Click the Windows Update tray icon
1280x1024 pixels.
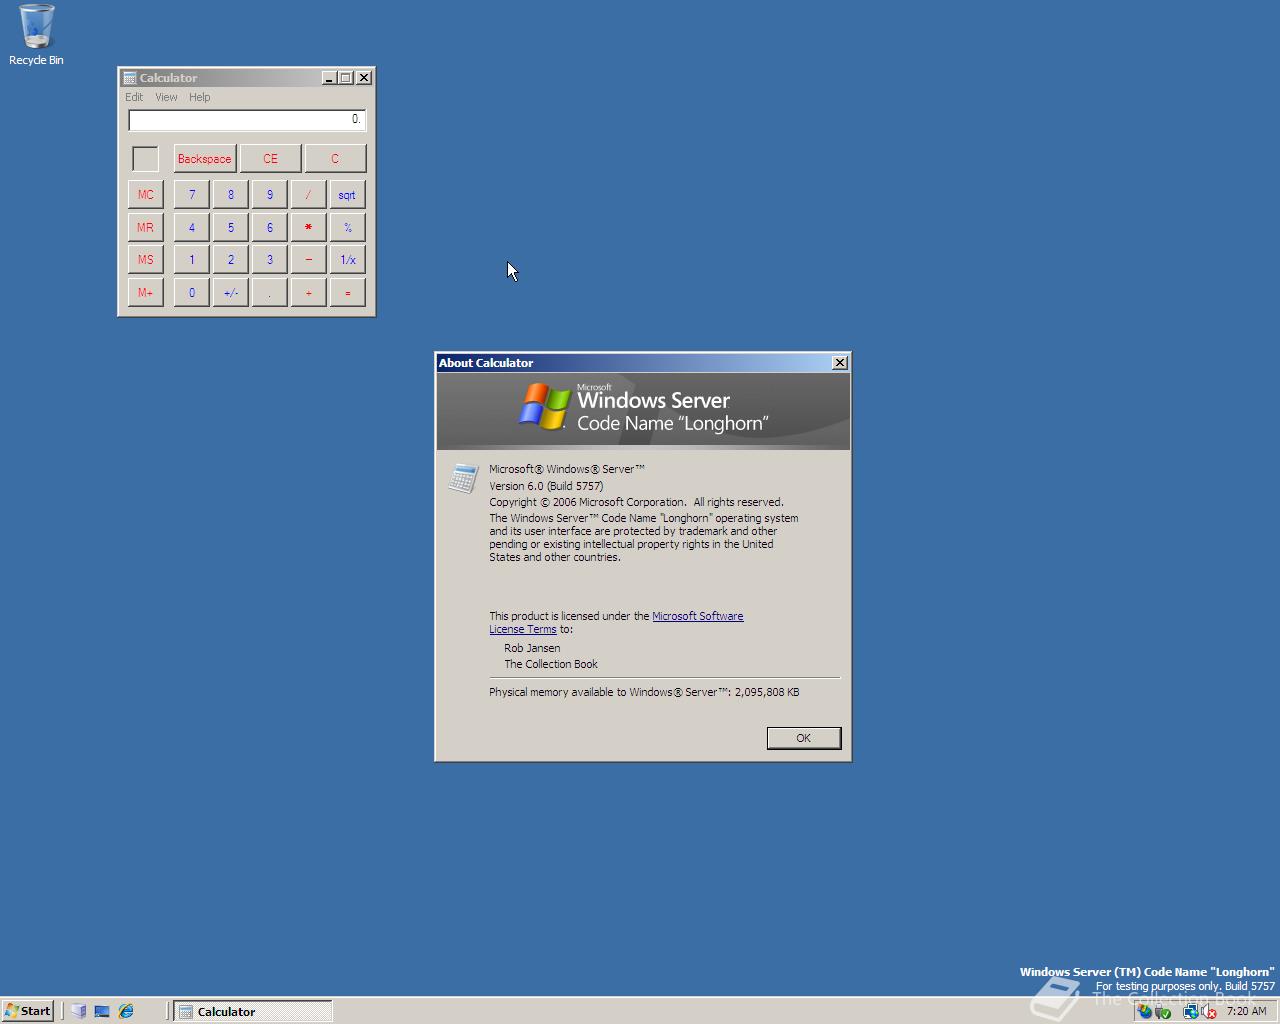pyautogui.click(x=1145, y=1011)
